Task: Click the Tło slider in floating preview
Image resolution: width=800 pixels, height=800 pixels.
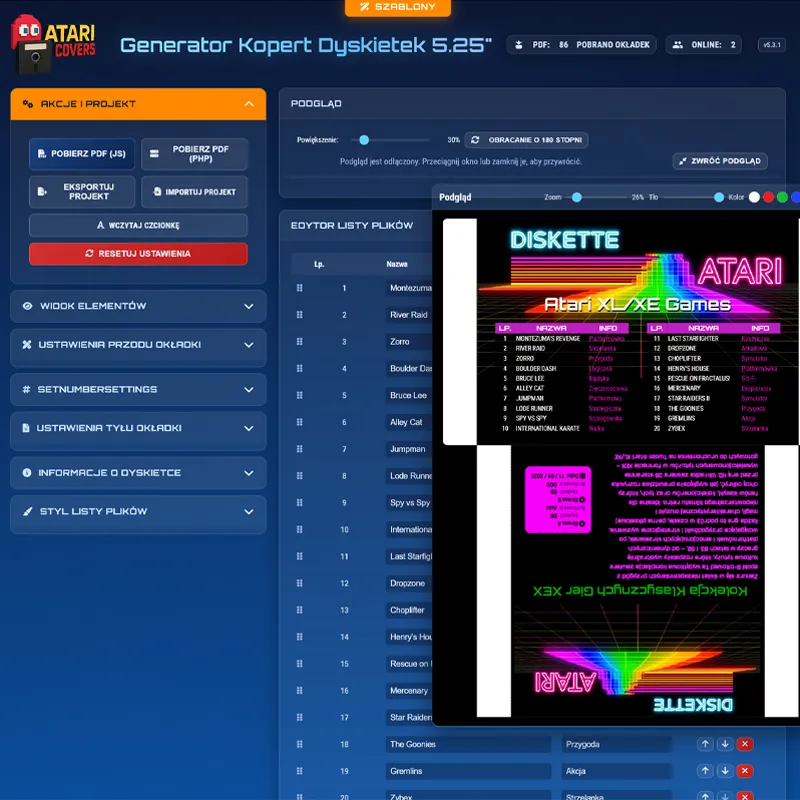Action: (692, 197)
